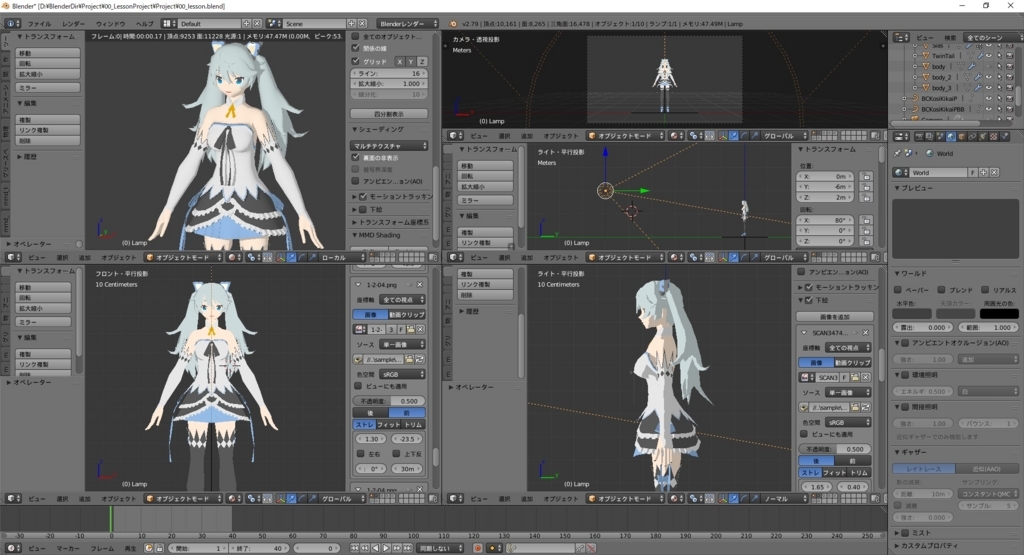The height and width of the screenshot is (555, 1024).
Task: Open the ウィンドウ menu
Action: (x=110, y=24)
